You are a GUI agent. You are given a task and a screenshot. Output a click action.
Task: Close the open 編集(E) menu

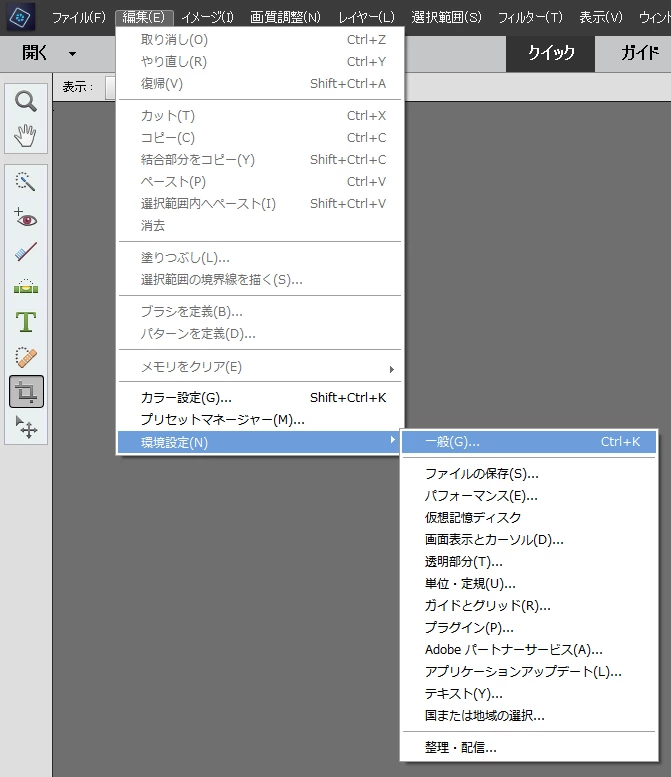[x=144, y=18]
